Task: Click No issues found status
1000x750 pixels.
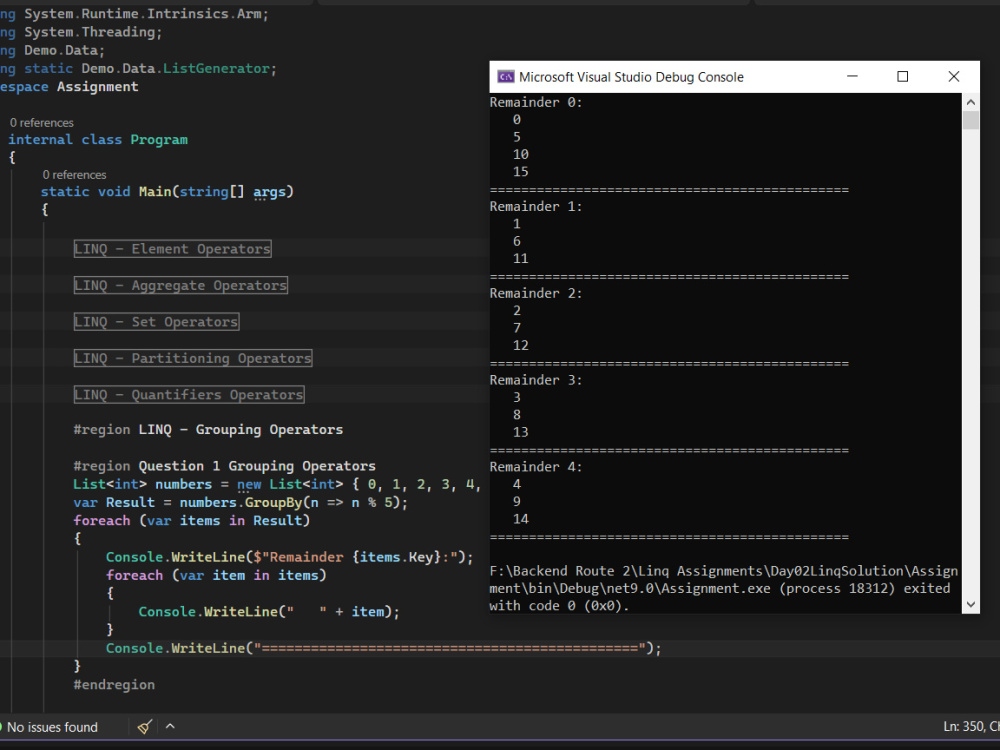Action: click(52, 727)
